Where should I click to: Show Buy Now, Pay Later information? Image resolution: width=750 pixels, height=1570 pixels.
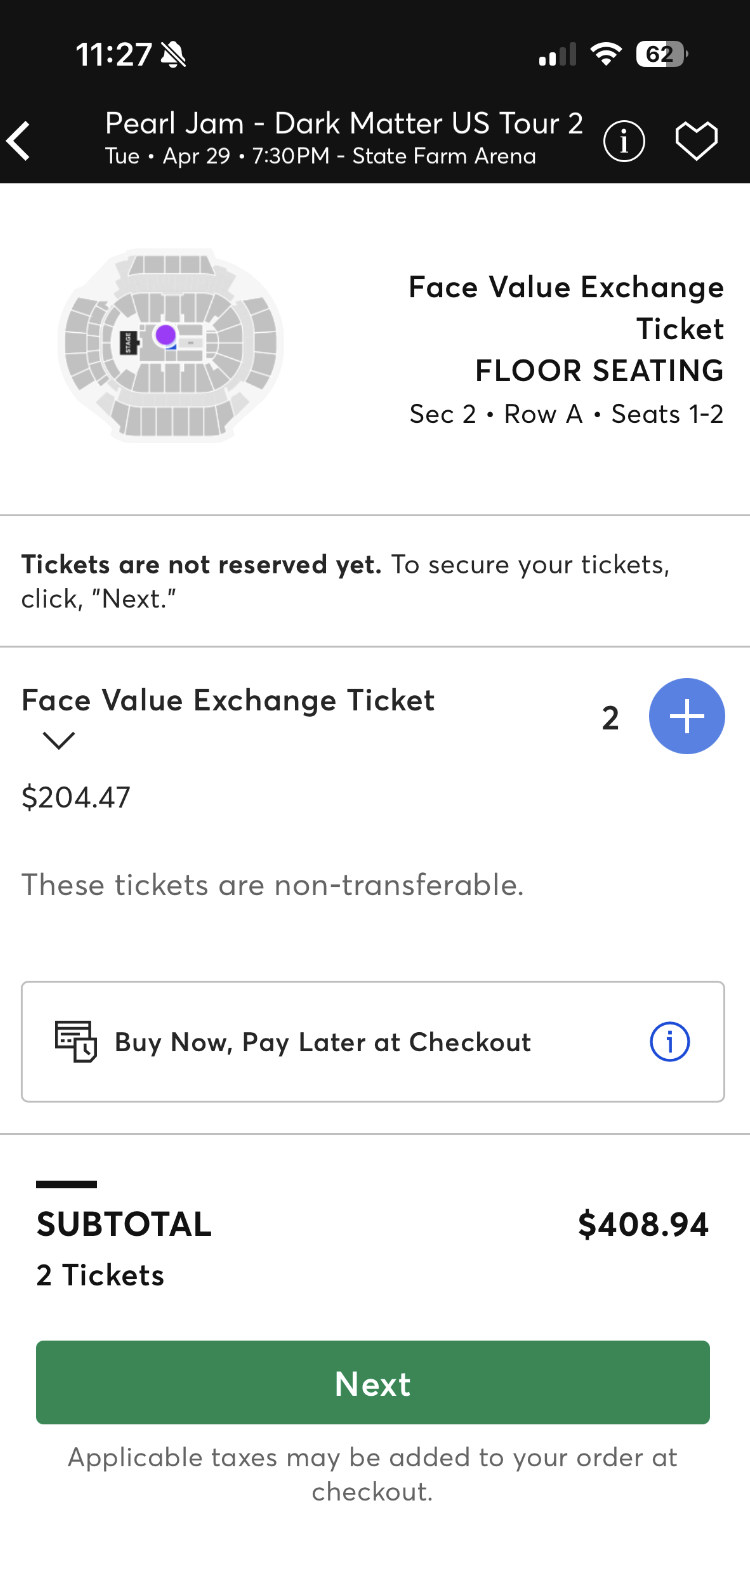[669, 1041]
